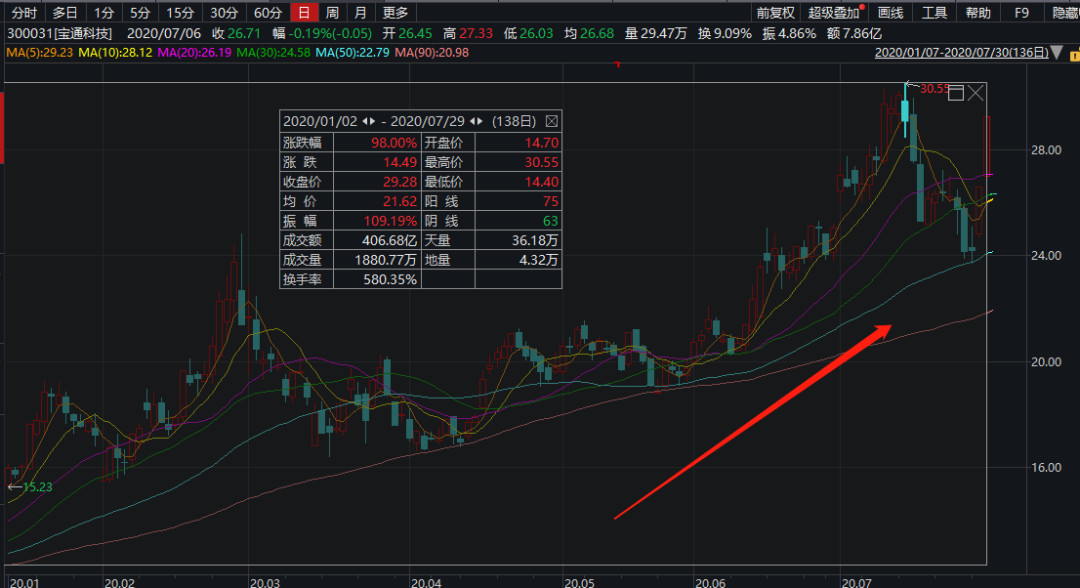
Task: Close the interval statistics panel
Action: point(551,121)
